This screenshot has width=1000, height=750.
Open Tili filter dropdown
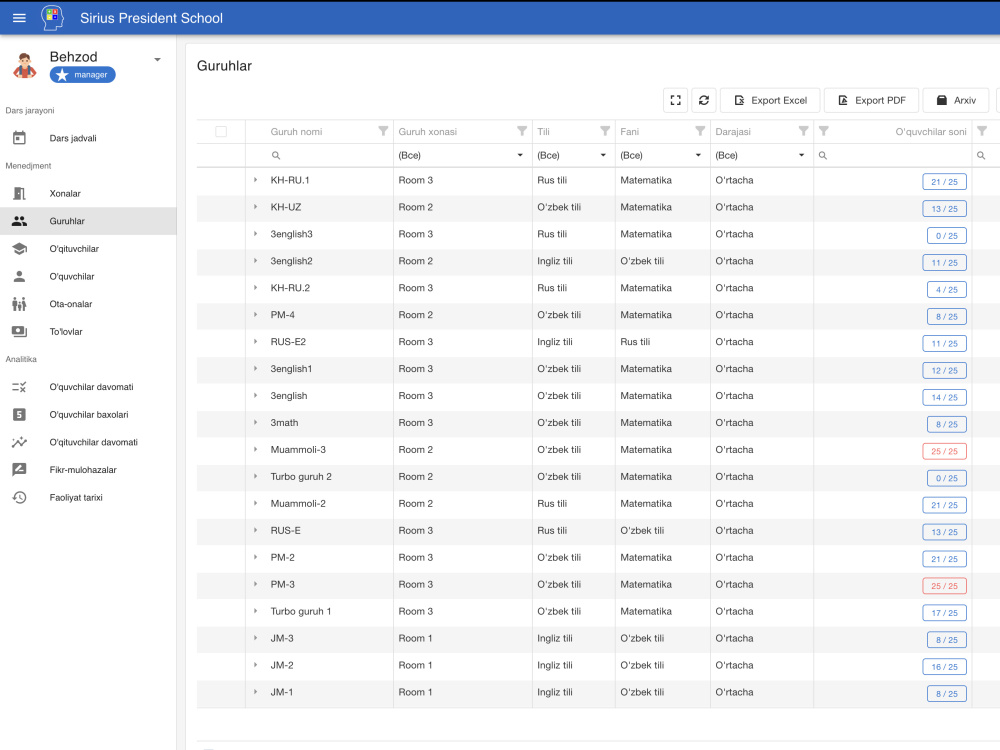(603, 155)
